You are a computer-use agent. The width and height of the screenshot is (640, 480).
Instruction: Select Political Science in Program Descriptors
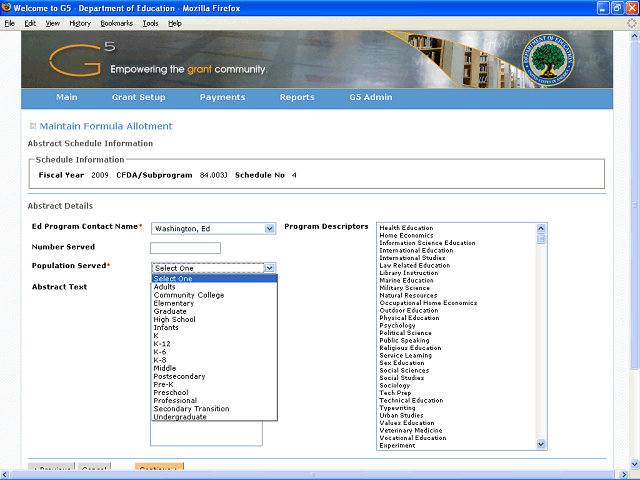[x=407, y=332]
